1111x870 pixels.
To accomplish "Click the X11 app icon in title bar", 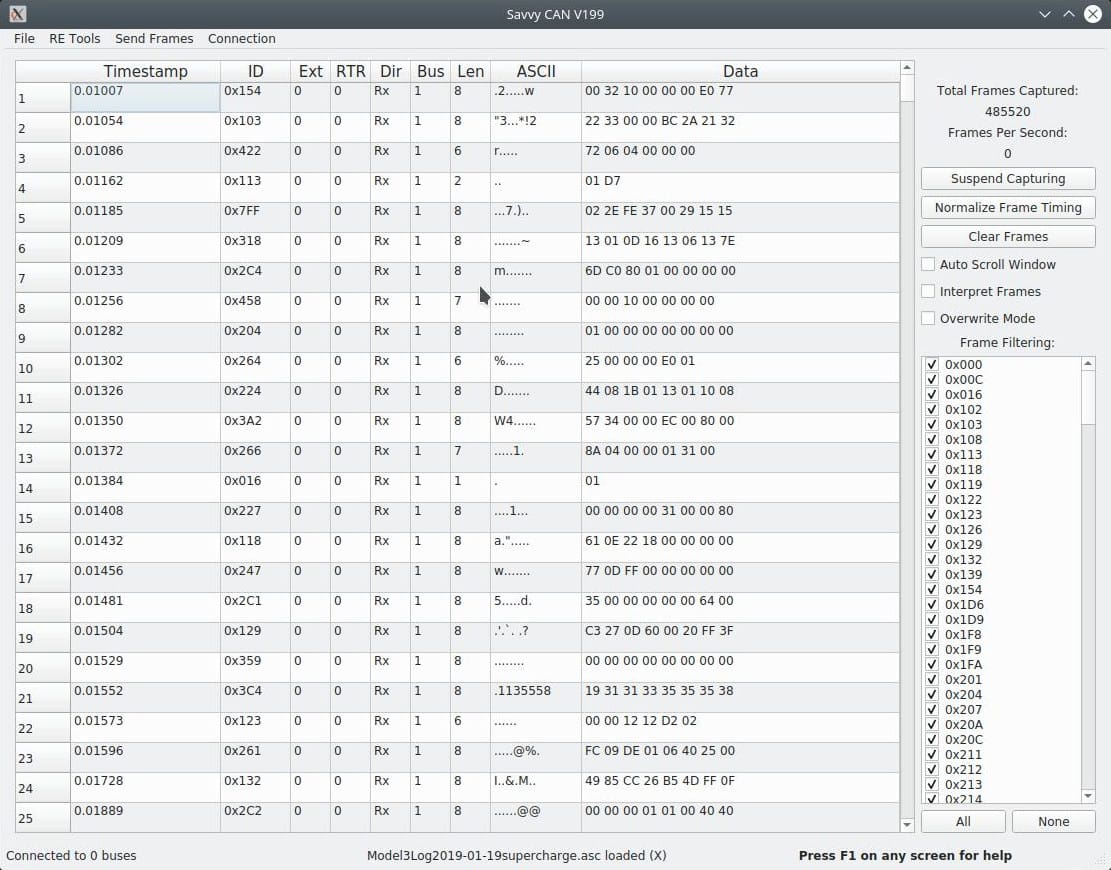I will click(x=18, y=14).
